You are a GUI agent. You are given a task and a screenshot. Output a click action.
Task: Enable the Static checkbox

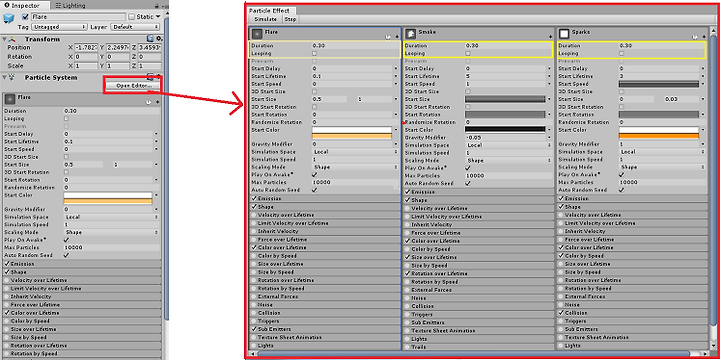point(132,17)
